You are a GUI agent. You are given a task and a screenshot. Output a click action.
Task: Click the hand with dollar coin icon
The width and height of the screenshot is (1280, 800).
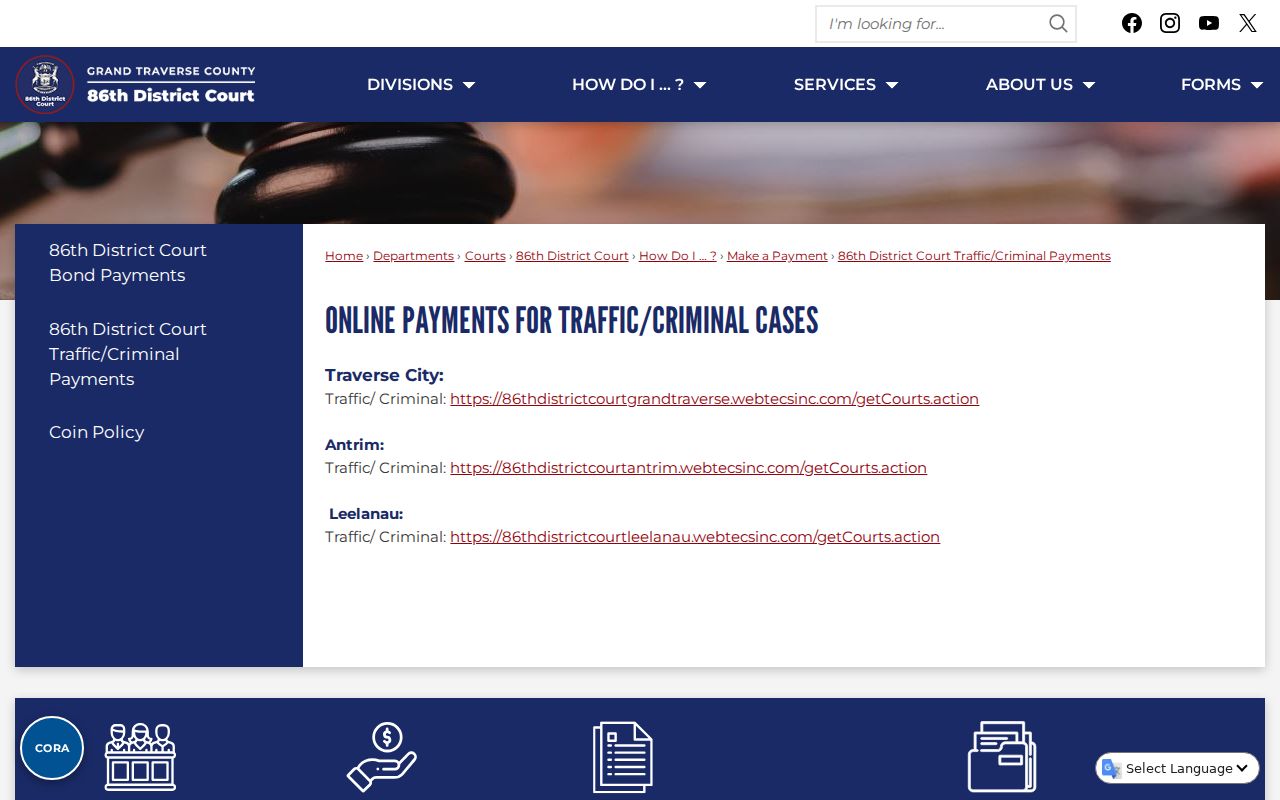pos(381,757)
